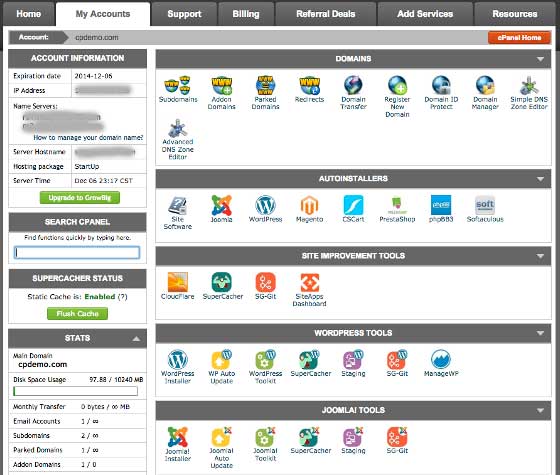The image size is (560, 475).
Task: Open Advanced DNS Zone Editor
Action: [178, 139]
